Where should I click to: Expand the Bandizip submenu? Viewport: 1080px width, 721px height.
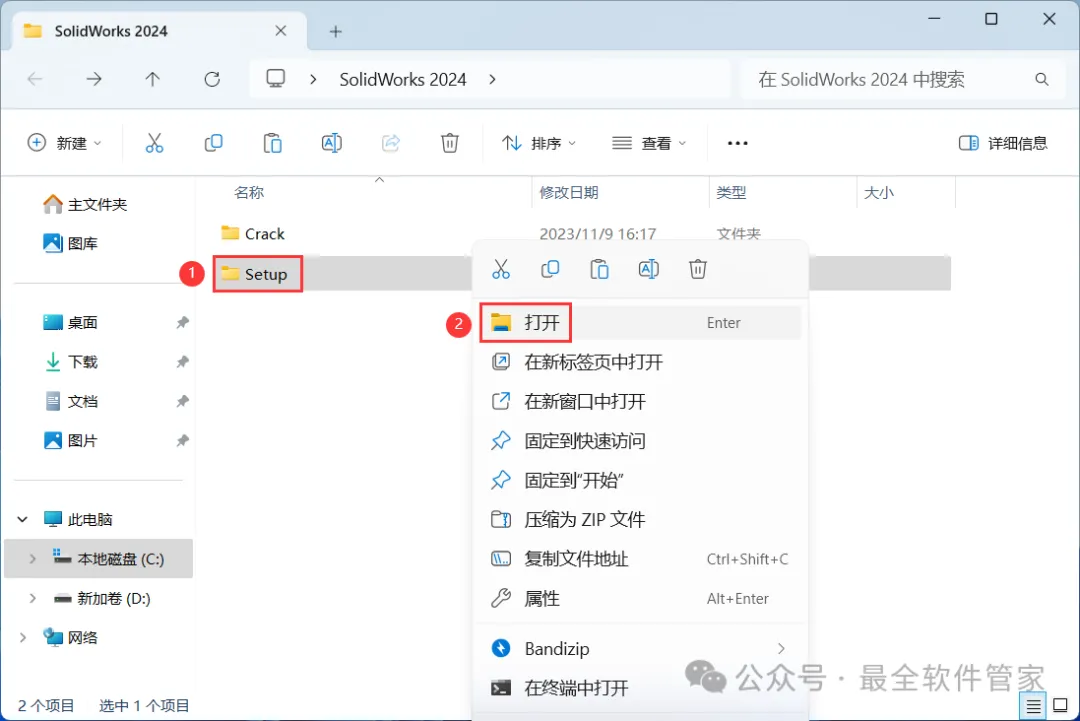[781, 649]
